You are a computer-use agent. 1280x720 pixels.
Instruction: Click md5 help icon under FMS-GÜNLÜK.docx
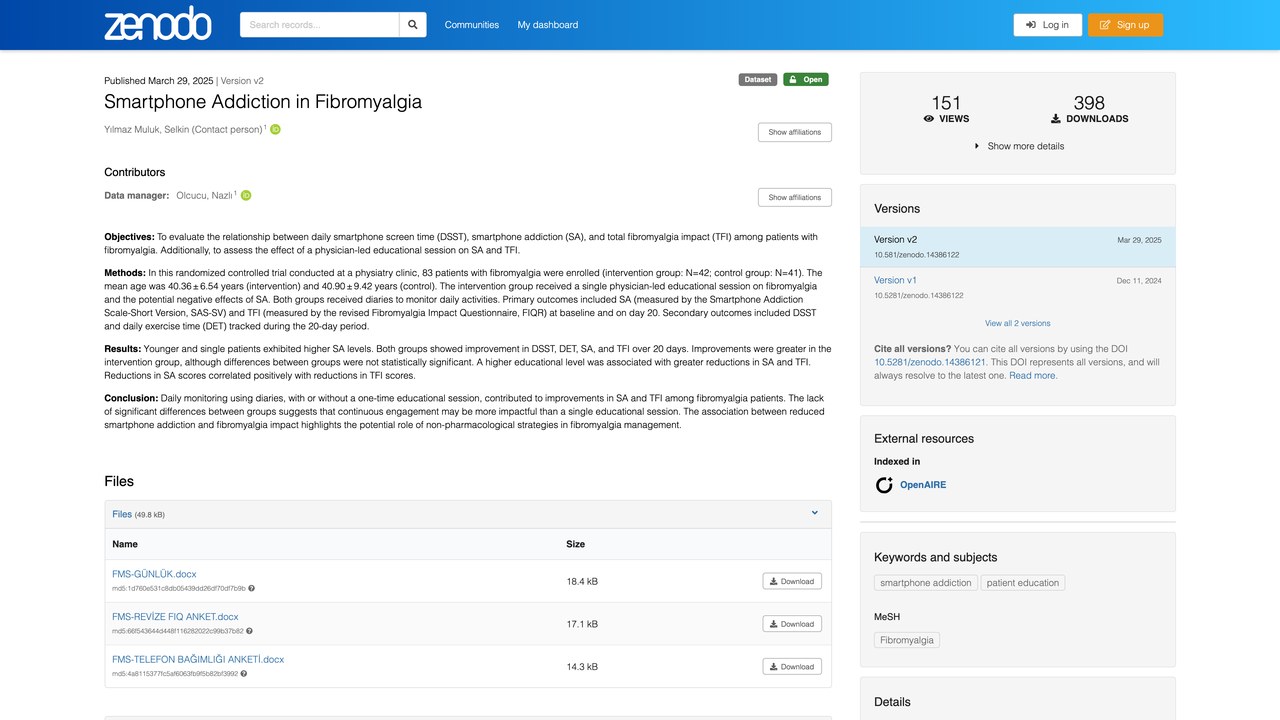[x=251, y=588]
